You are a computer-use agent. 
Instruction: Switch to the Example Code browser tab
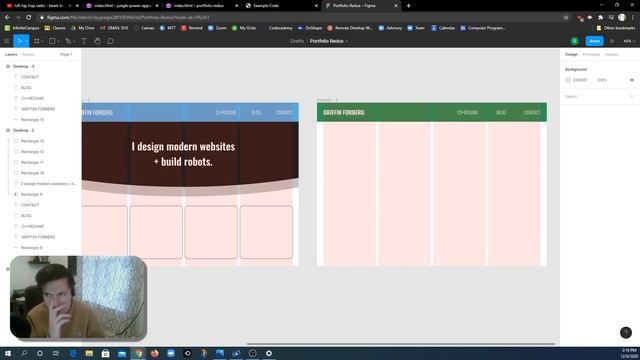coord(281,6)
